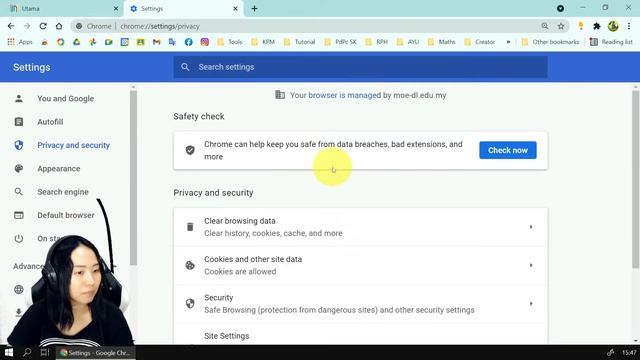Screen dimensions: 640x360
Task: Open a new tab with plus button
Action: pos(254,9)
